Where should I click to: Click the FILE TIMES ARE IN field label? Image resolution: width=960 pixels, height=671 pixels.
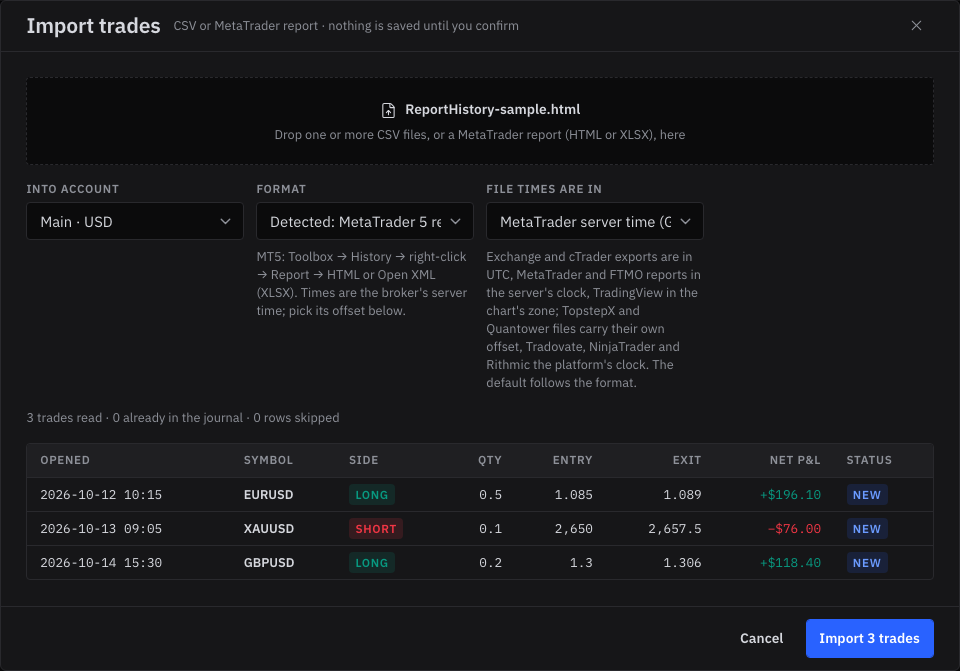click(544, 189)
